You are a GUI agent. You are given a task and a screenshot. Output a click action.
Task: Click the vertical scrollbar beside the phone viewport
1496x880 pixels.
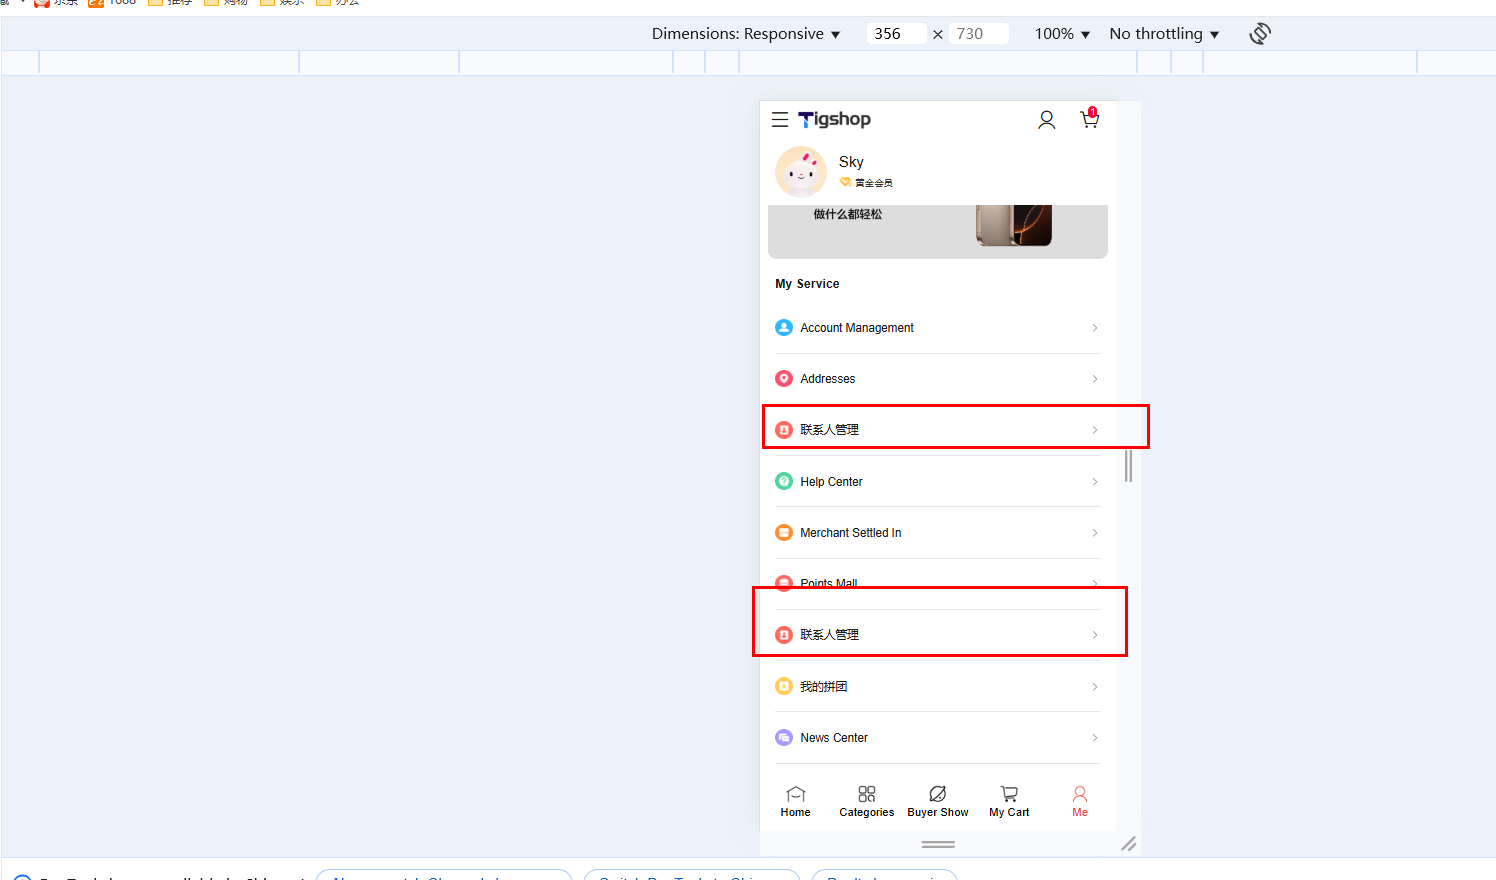click(1128, 466)
